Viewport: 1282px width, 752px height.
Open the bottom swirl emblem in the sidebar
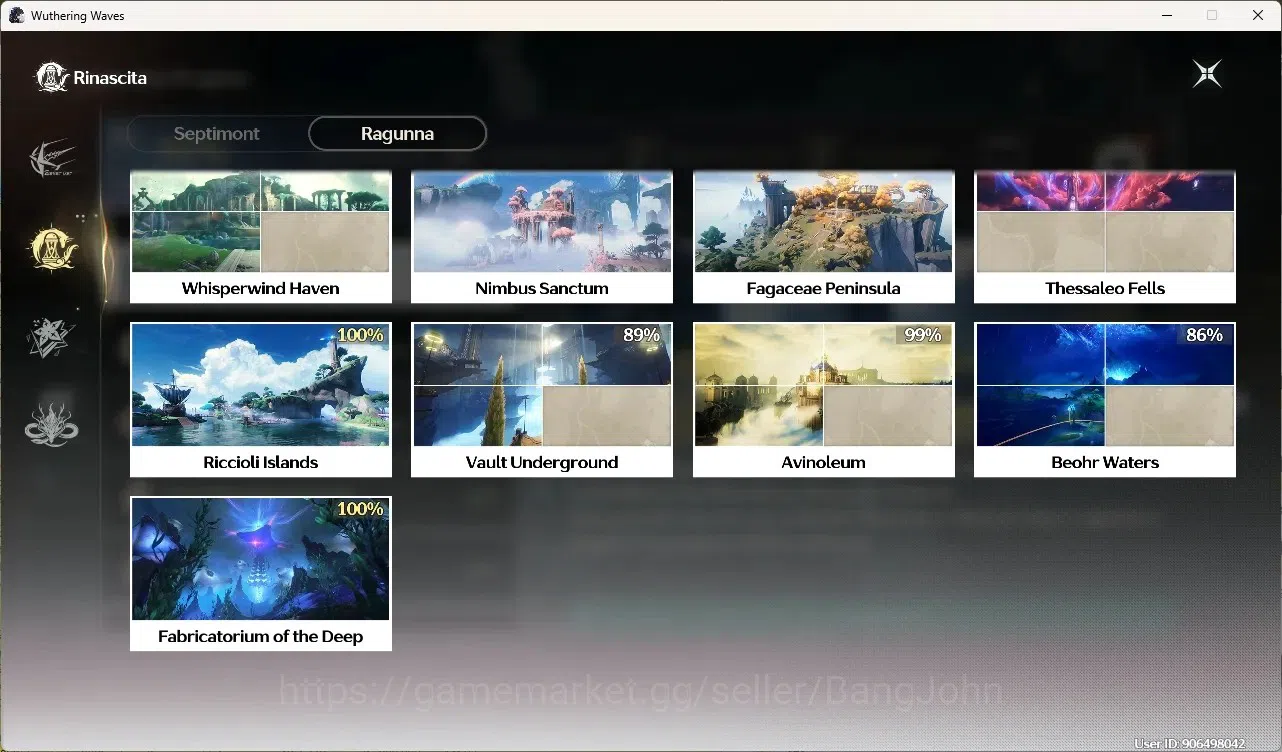click(51, 425)
